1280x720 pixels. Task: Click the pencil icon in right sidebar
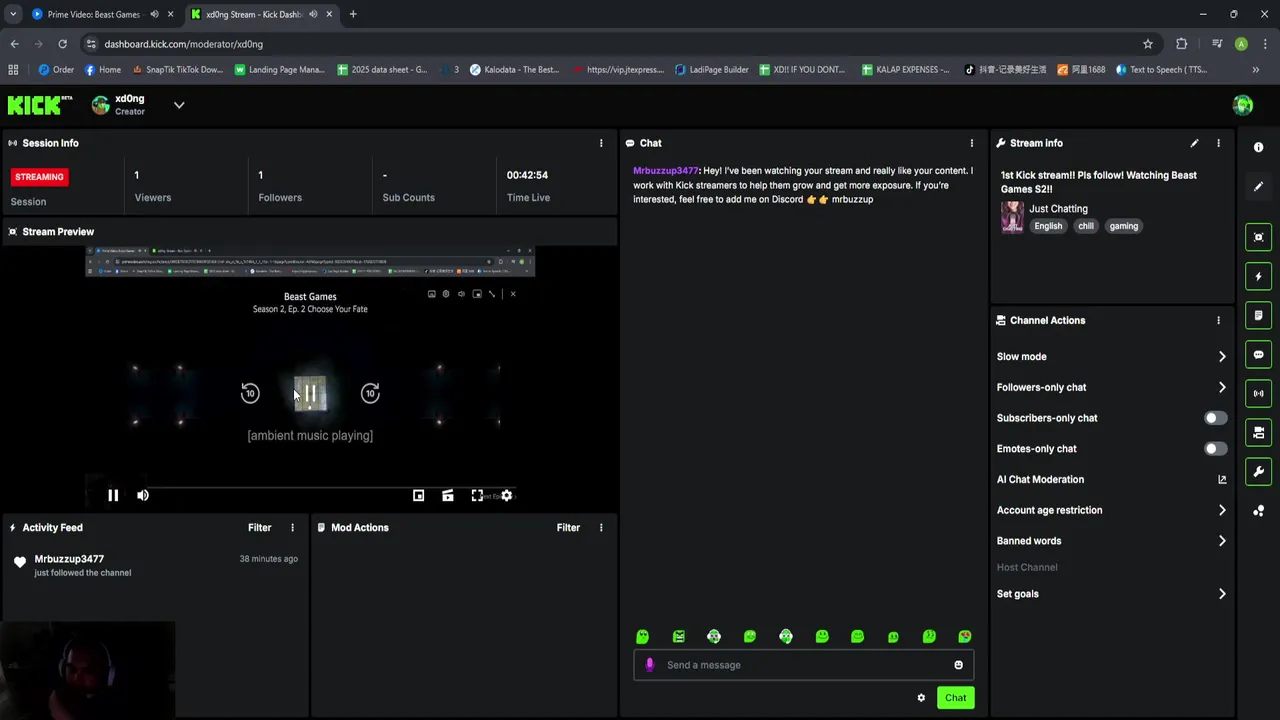1258,187
